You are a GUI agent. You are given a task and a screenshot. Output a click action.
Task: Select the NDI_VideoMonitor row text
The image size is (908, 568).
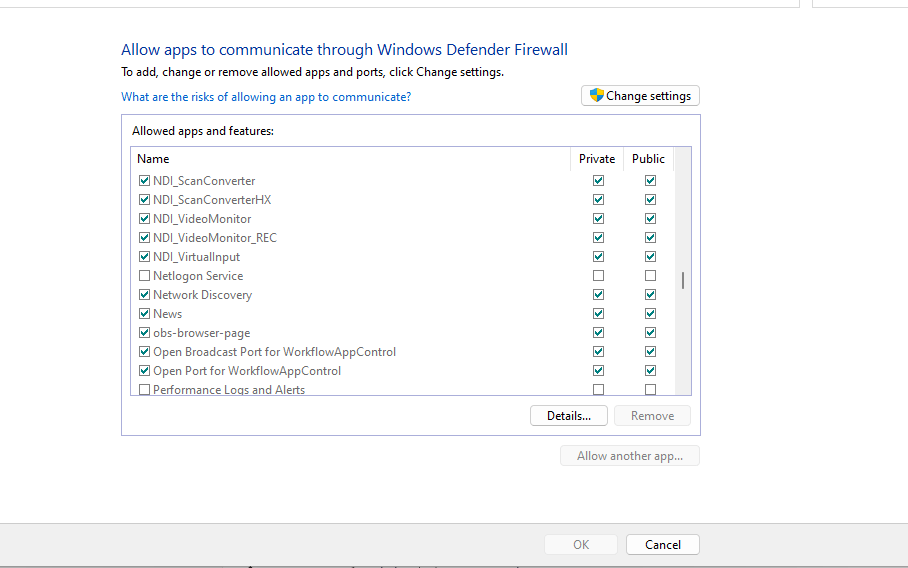point(202,219)
